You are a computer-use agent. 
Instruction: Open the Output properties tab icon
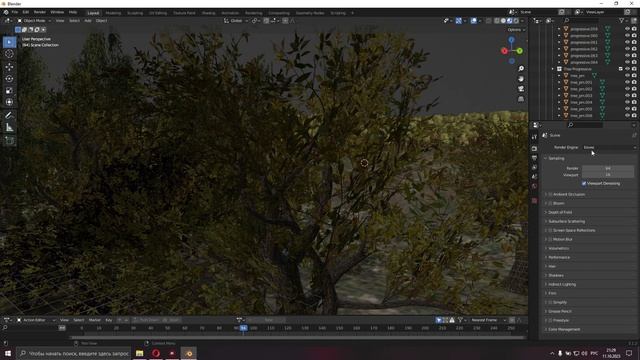pos(534,158)
